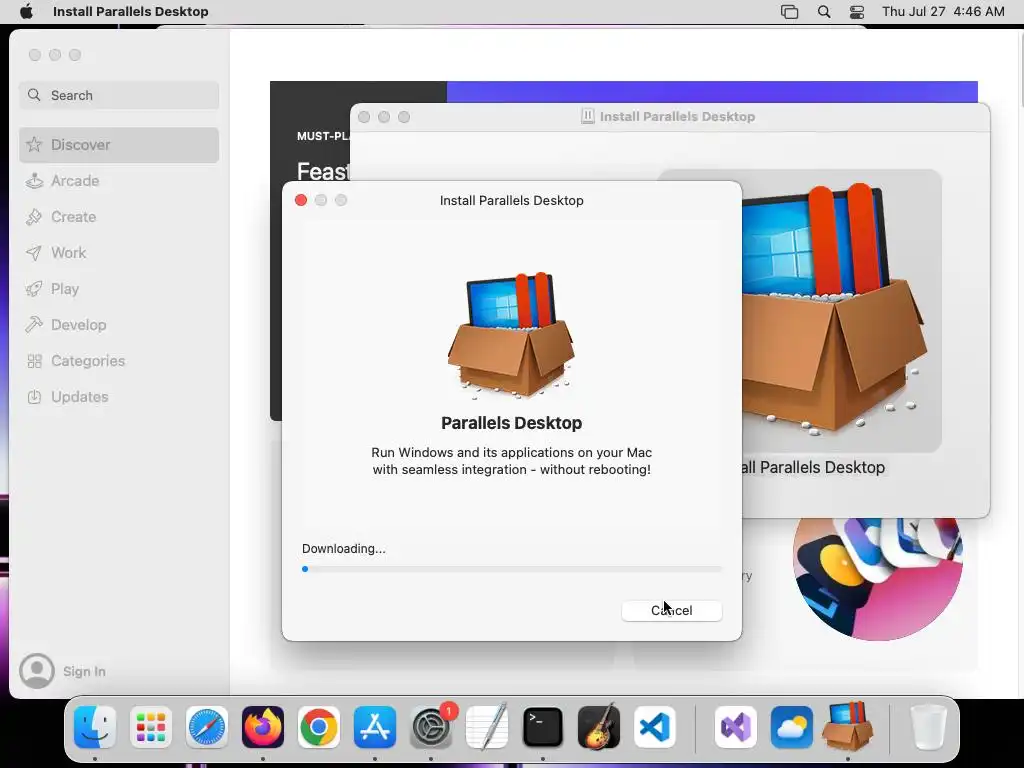Viewport: 1024px width, 768px height.
Task: Select Develop in App Store sidebar
Action: tap(119, 325)
